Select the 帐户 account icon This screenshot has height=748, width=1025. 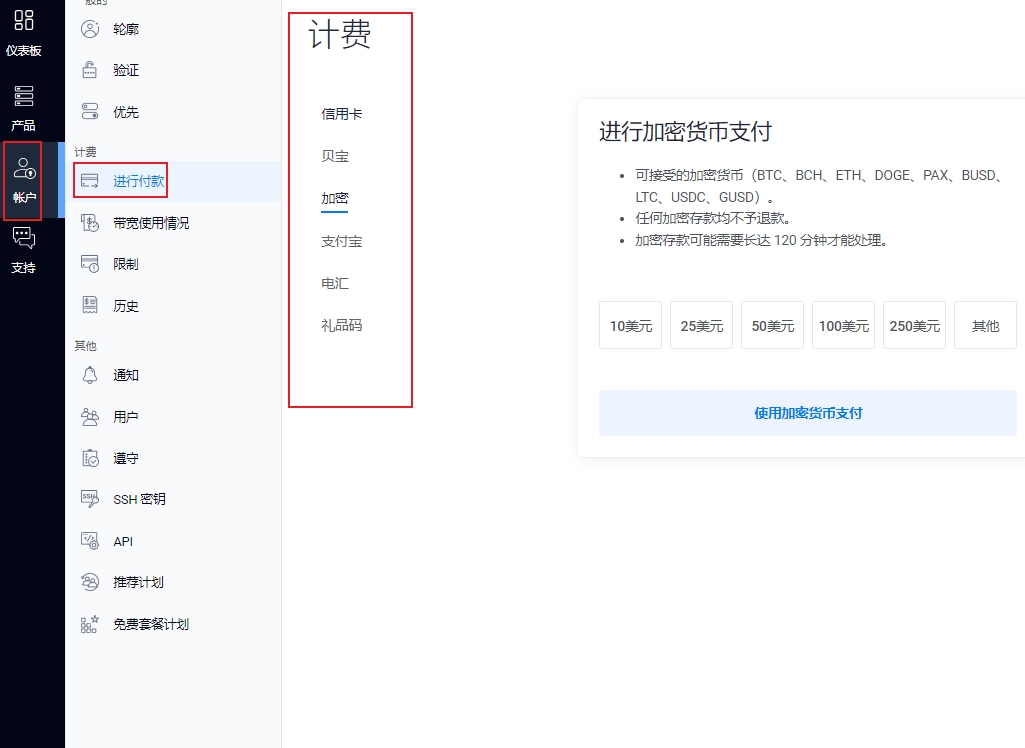24,169
